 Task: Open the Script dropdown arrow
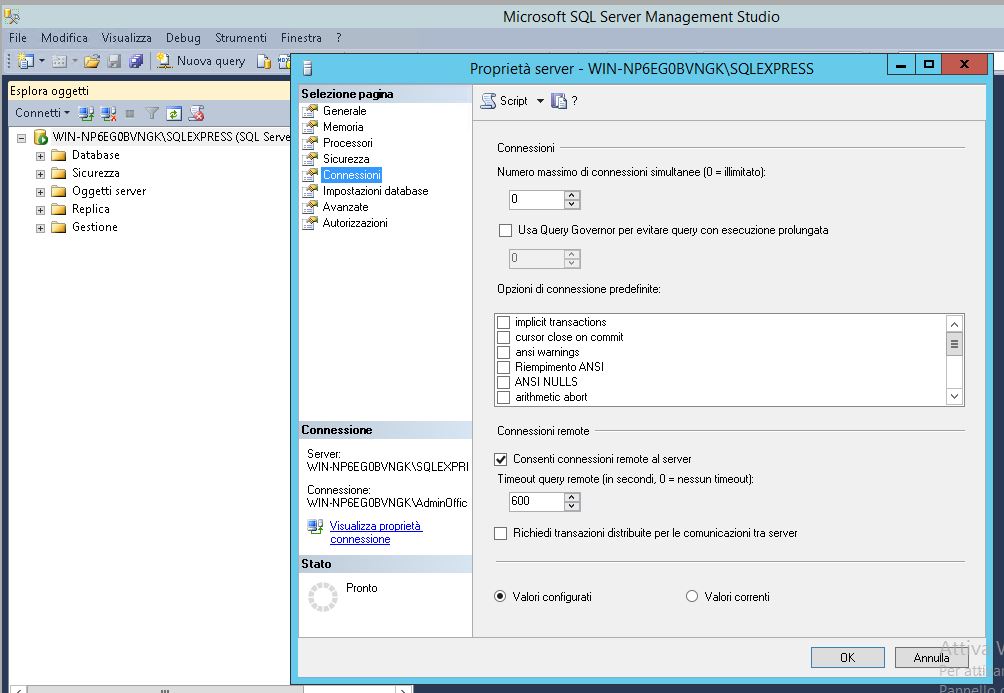coord(540,101)
